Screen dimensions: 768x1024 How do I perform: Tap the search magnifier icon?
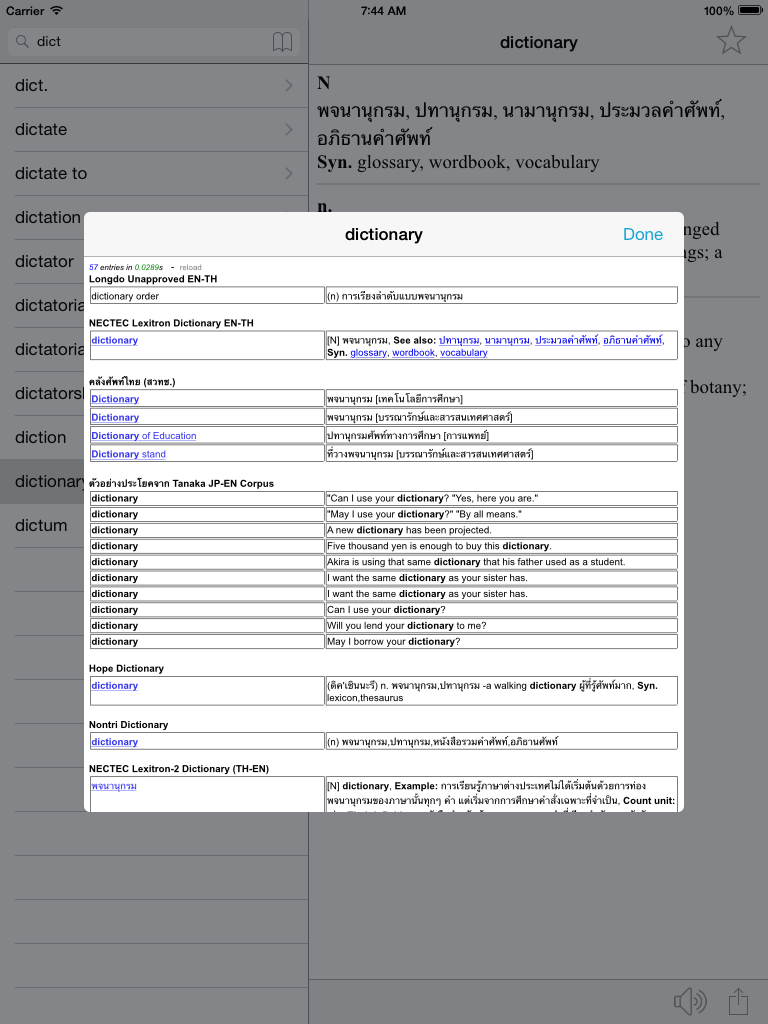pyautogui.click(x=22, y=42)
